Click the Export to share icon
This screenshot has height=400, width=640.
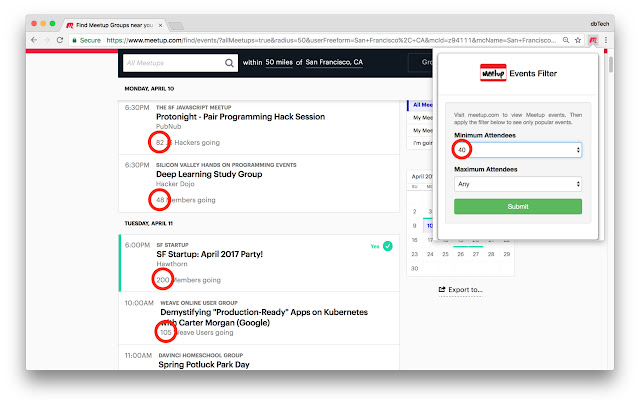442,289
